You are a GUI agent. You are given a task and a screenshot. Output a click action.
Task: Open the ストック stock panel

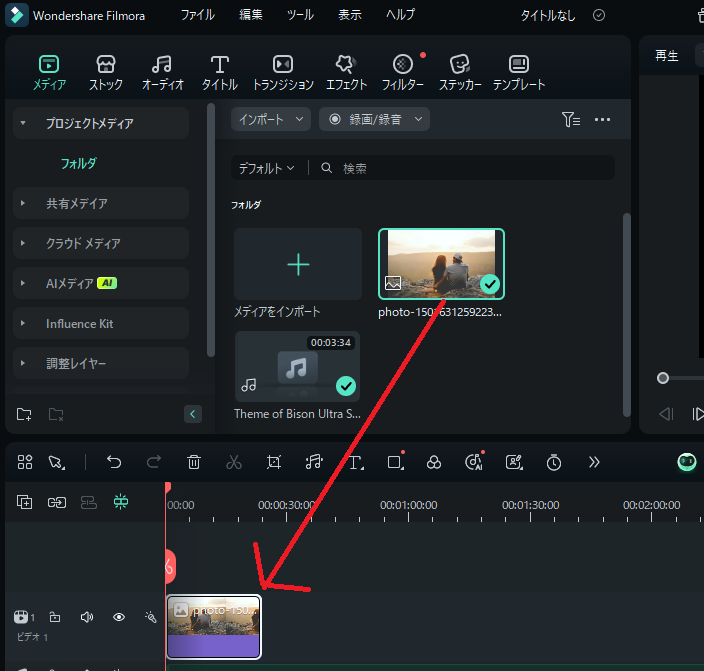coord(106,72)
